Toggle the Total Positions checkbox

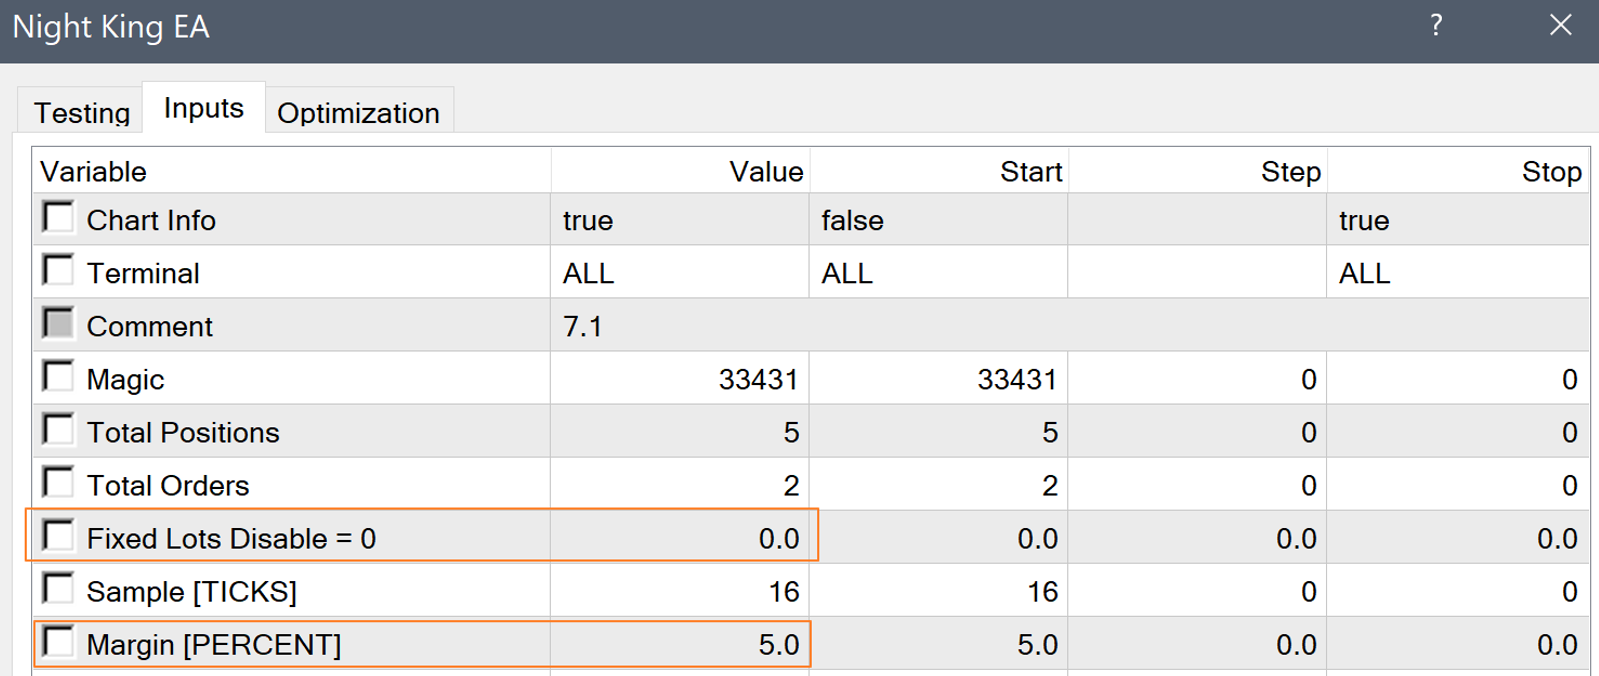point(58,429)
